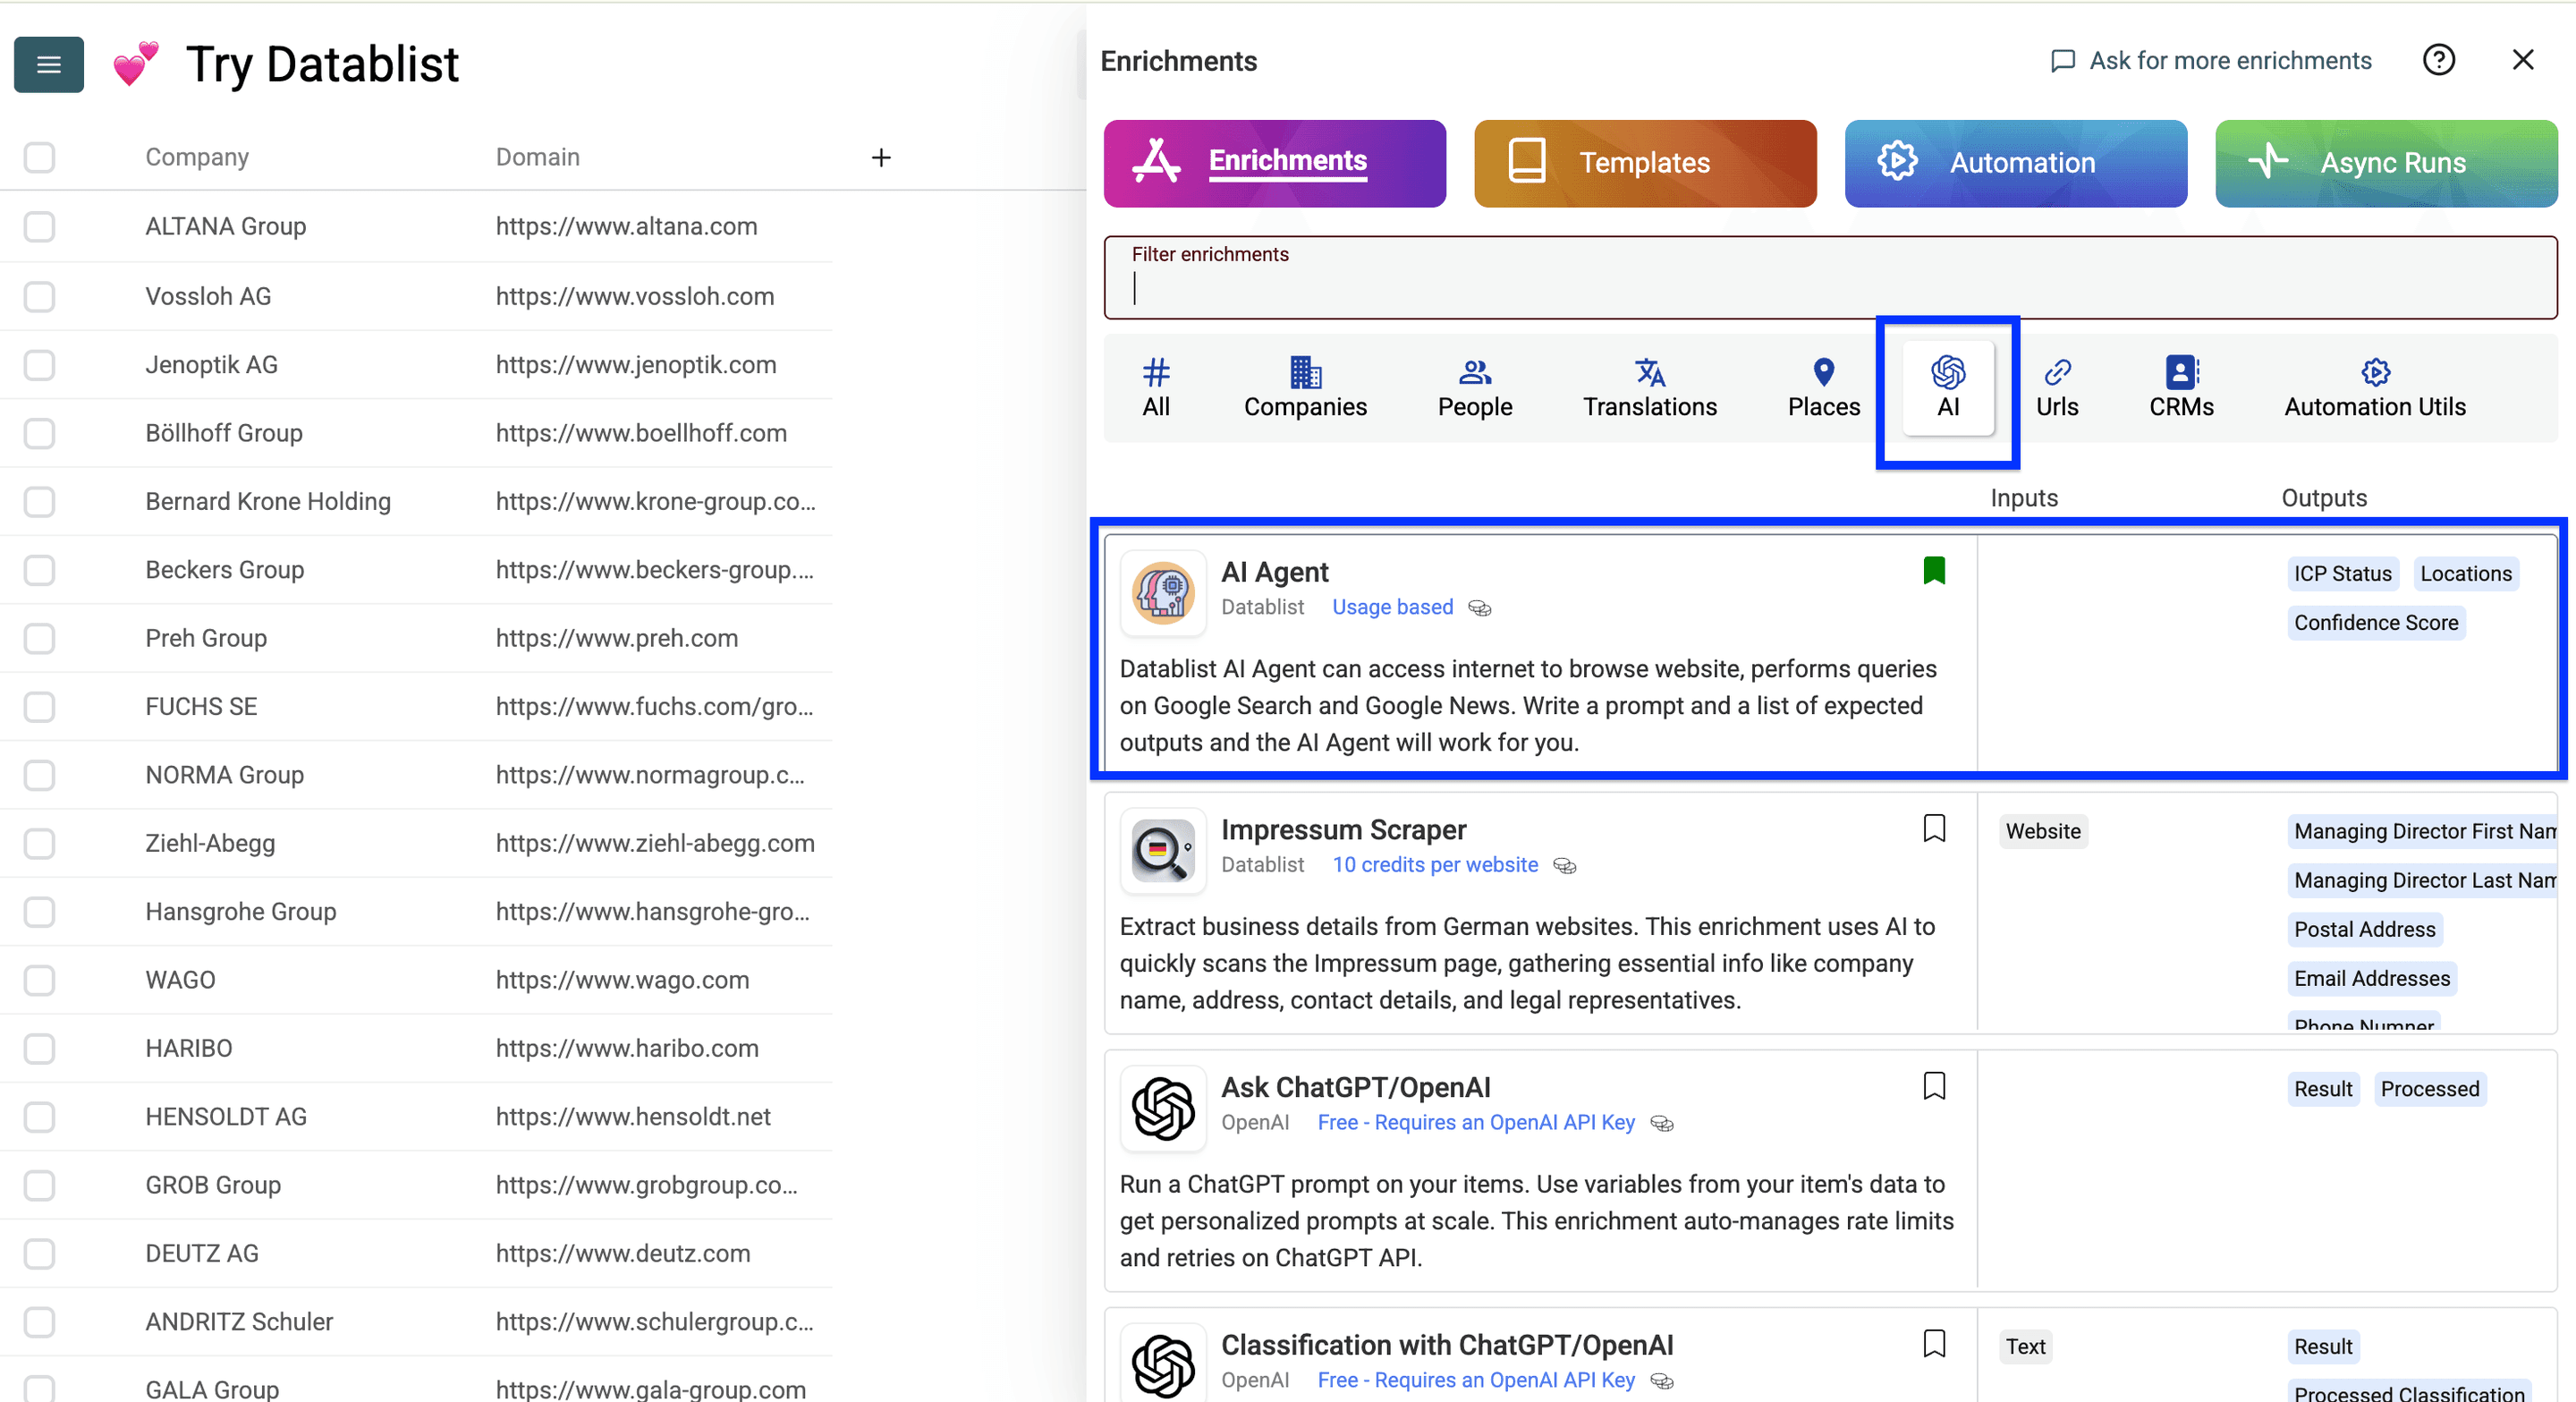
Task: Open the hamburger menu button
Action: click(x=48, y=64)
